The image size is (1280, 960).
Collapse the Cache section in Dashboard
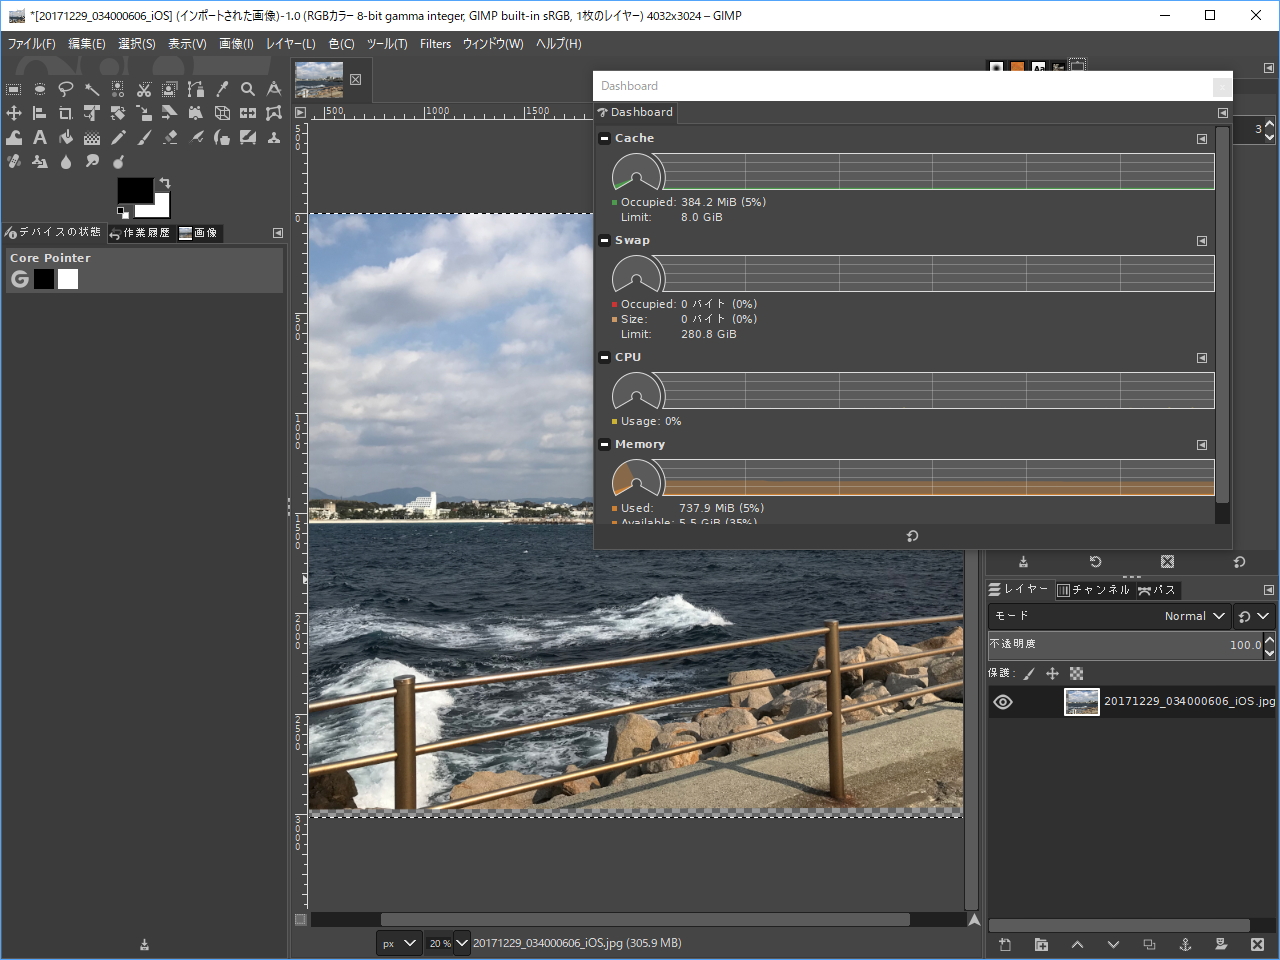(x=604, y=138)
